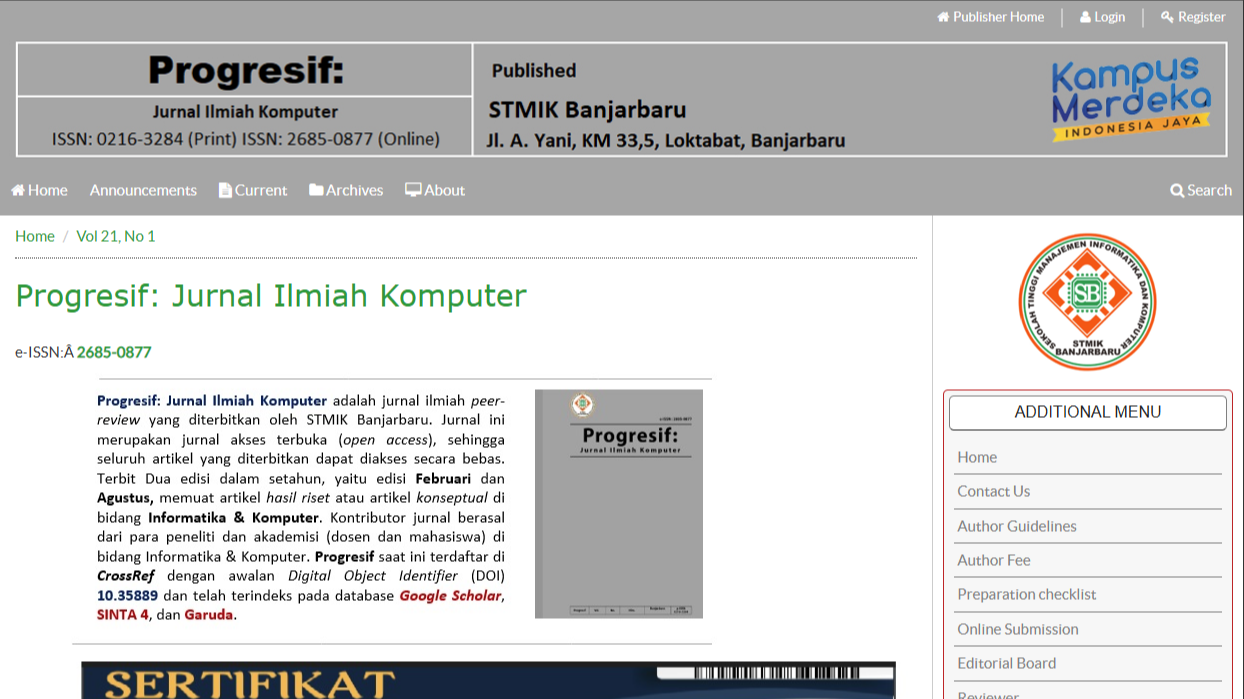View the Editorial Board sidebar link

[x=1006, y=663]
